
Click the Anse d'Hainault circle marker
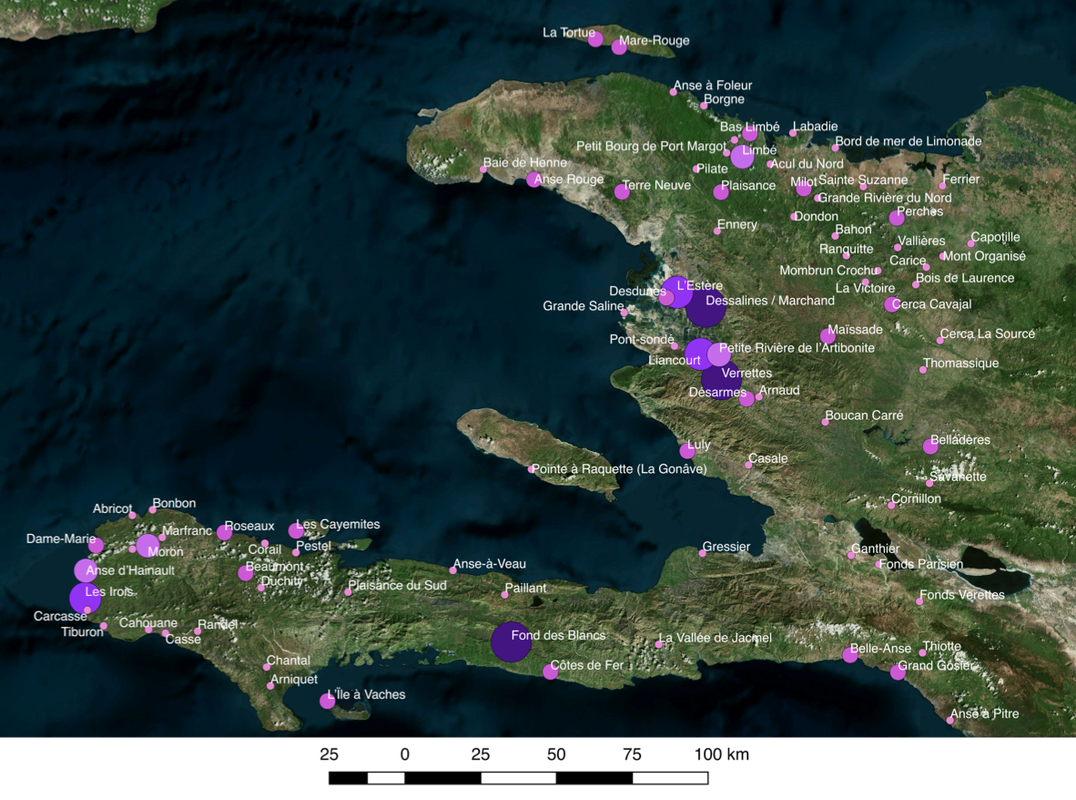point(86,571)
